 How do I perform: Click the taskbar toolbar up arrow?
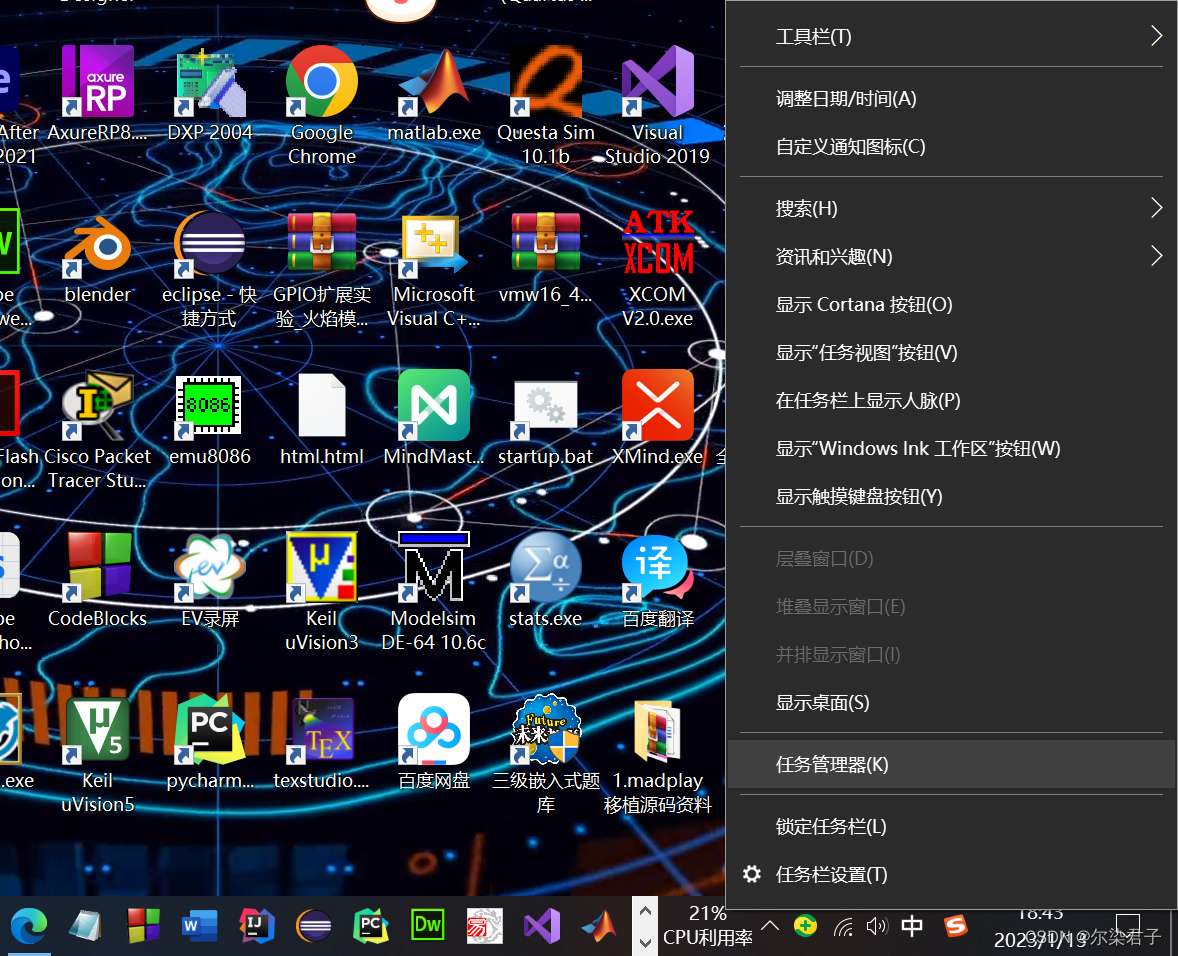[645, 910]
